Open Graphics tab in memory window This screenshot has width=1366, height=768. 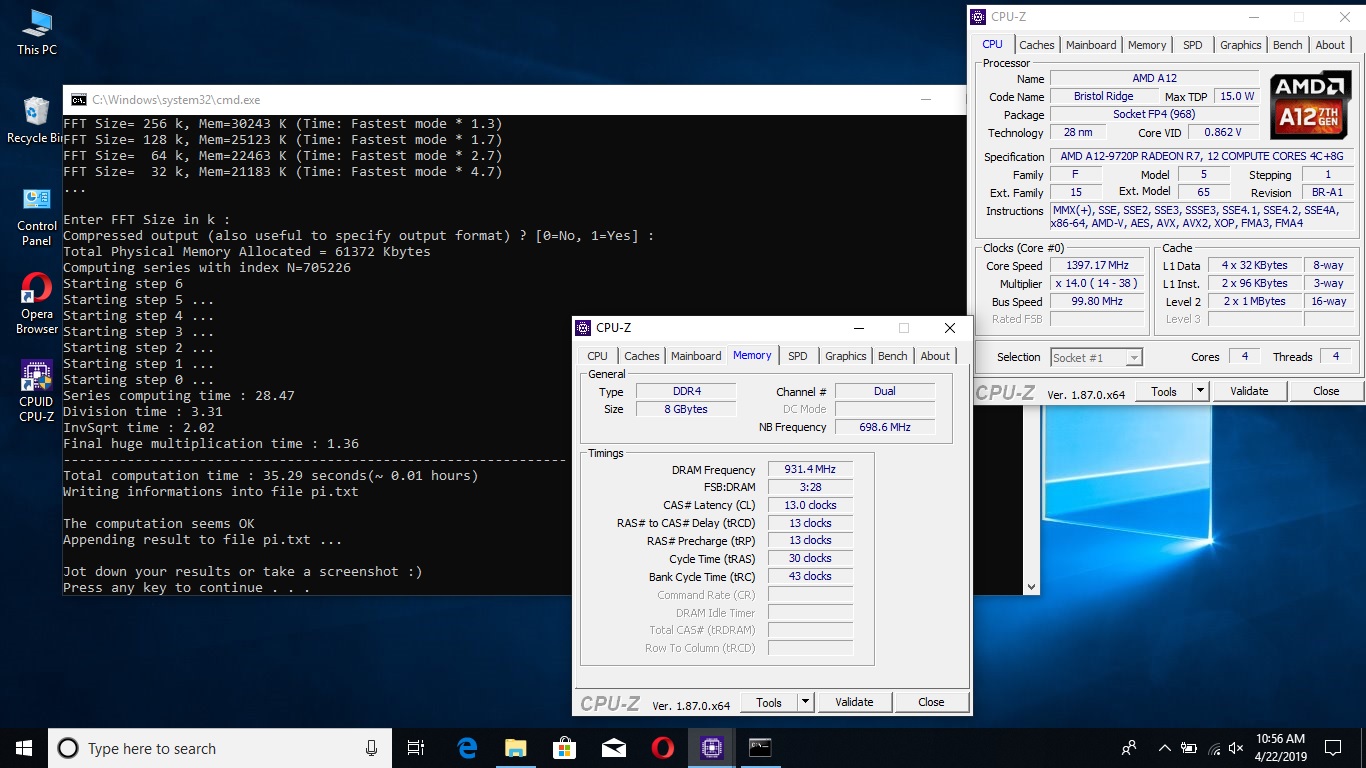pyautogui.click(x=845, y=356)
